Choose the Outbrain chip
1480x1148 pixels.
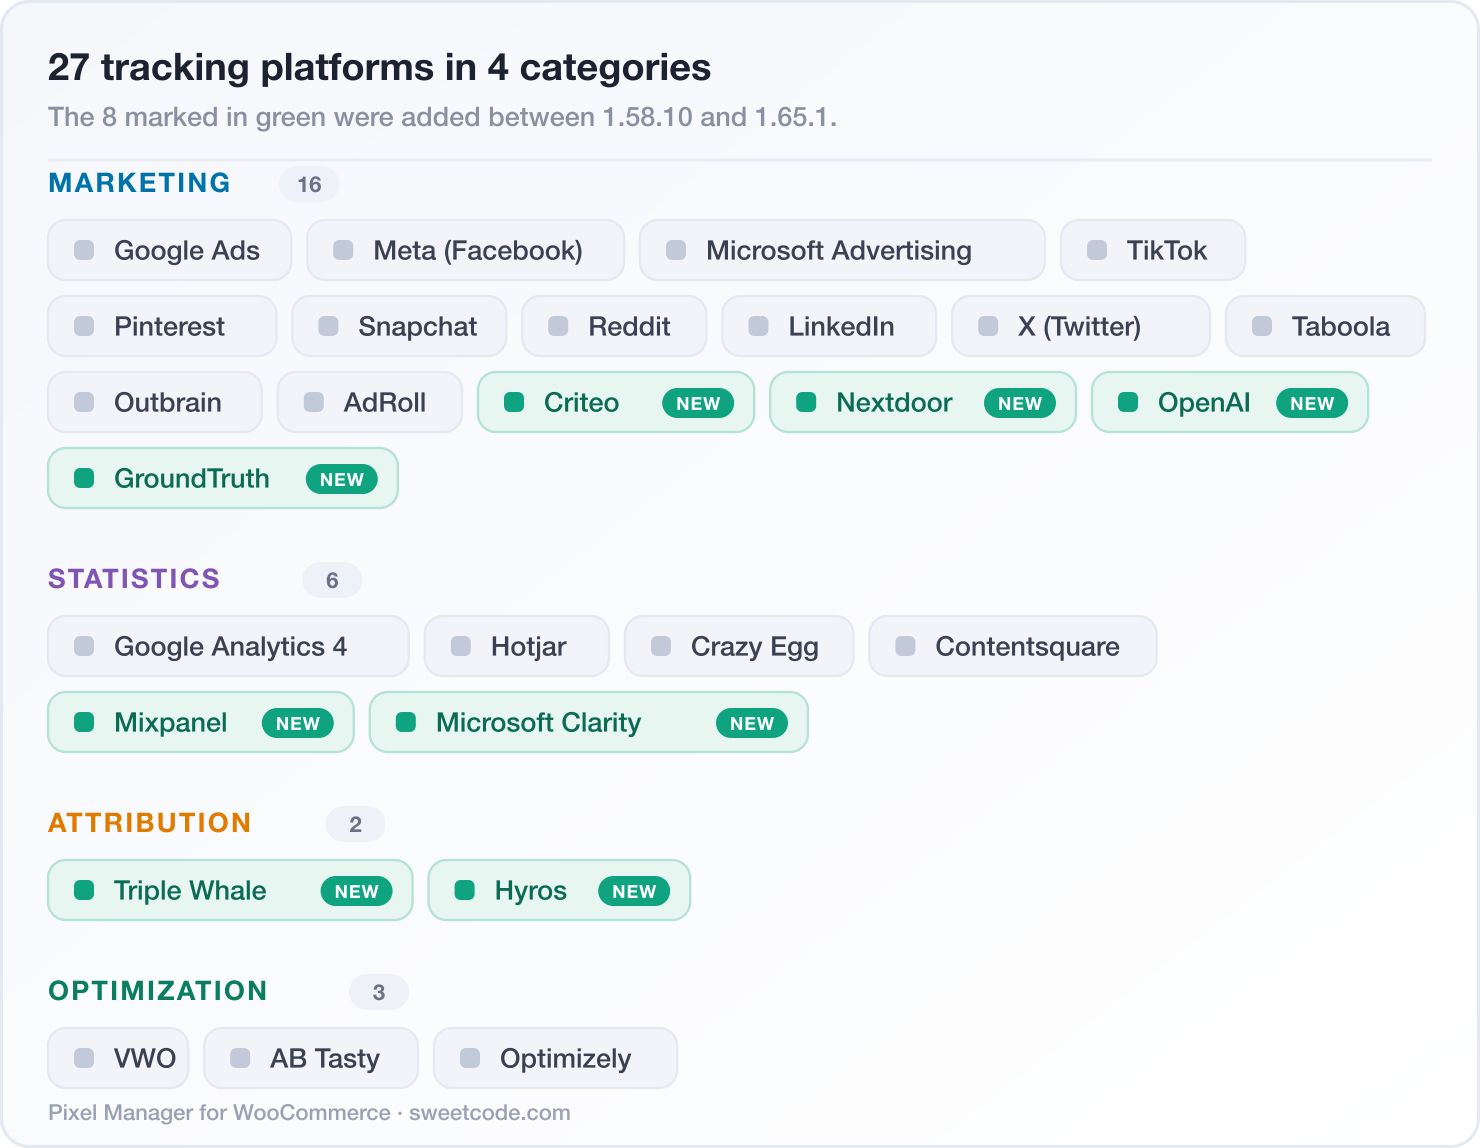[155, 402]
